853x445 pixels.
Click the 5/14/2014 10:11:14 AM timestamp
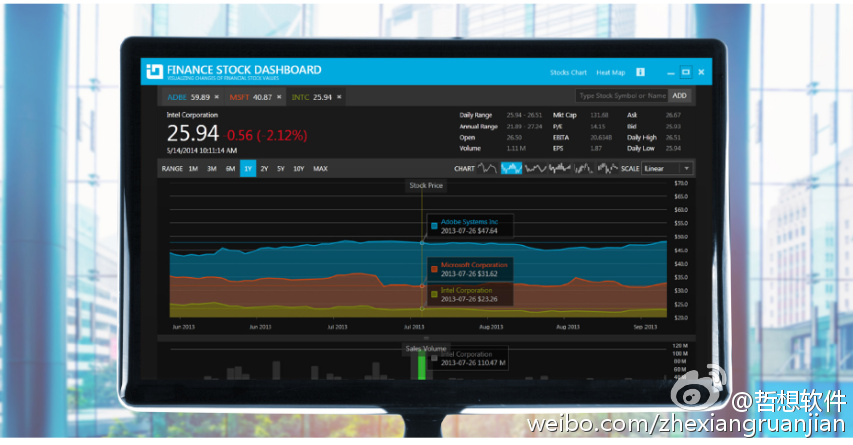(x=202, y=151)
